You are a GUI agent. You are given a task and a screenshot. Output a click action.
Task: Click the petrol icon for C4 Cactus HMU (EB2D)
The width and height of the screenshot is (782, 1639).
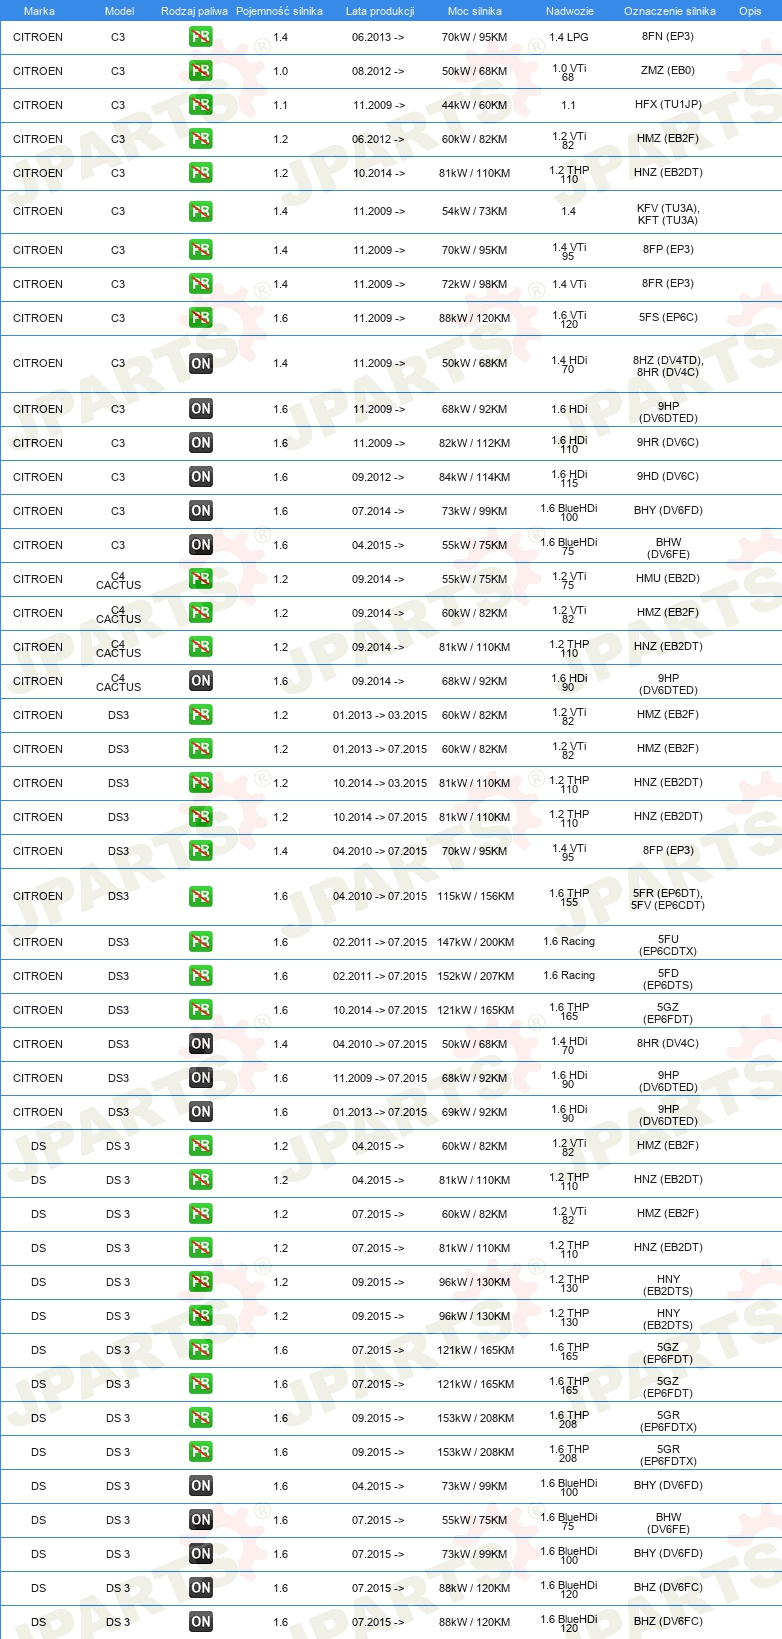tap(201, 579)
